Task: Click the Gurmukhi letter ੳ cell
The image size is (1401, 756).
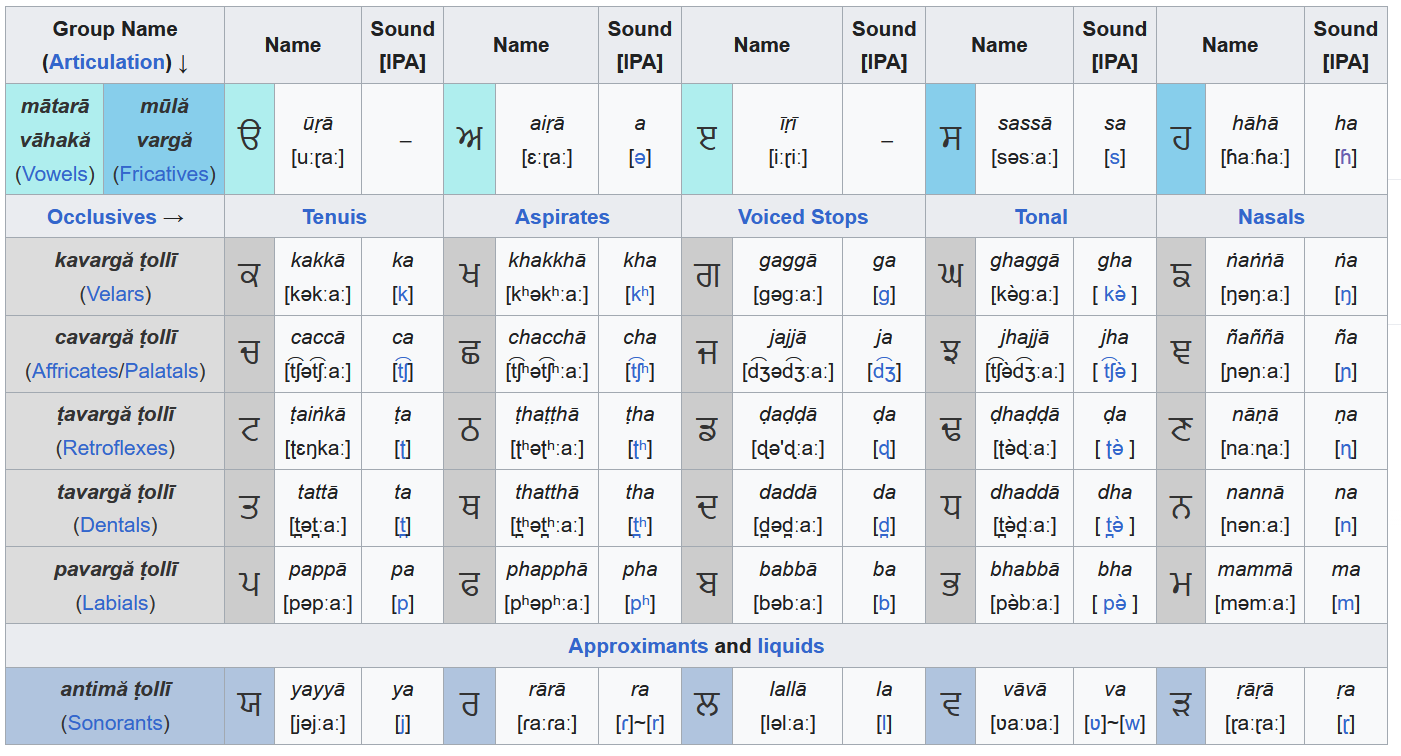Action: pos(249,138)
